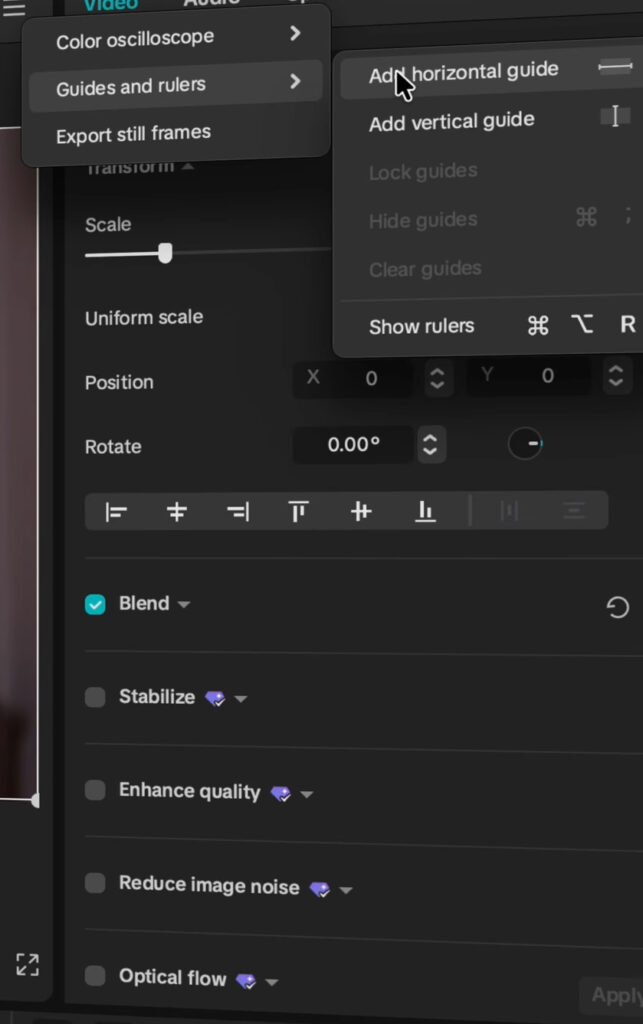
Task: Click Reduce image noise gem icon
Action: click(x=320, y=889)
